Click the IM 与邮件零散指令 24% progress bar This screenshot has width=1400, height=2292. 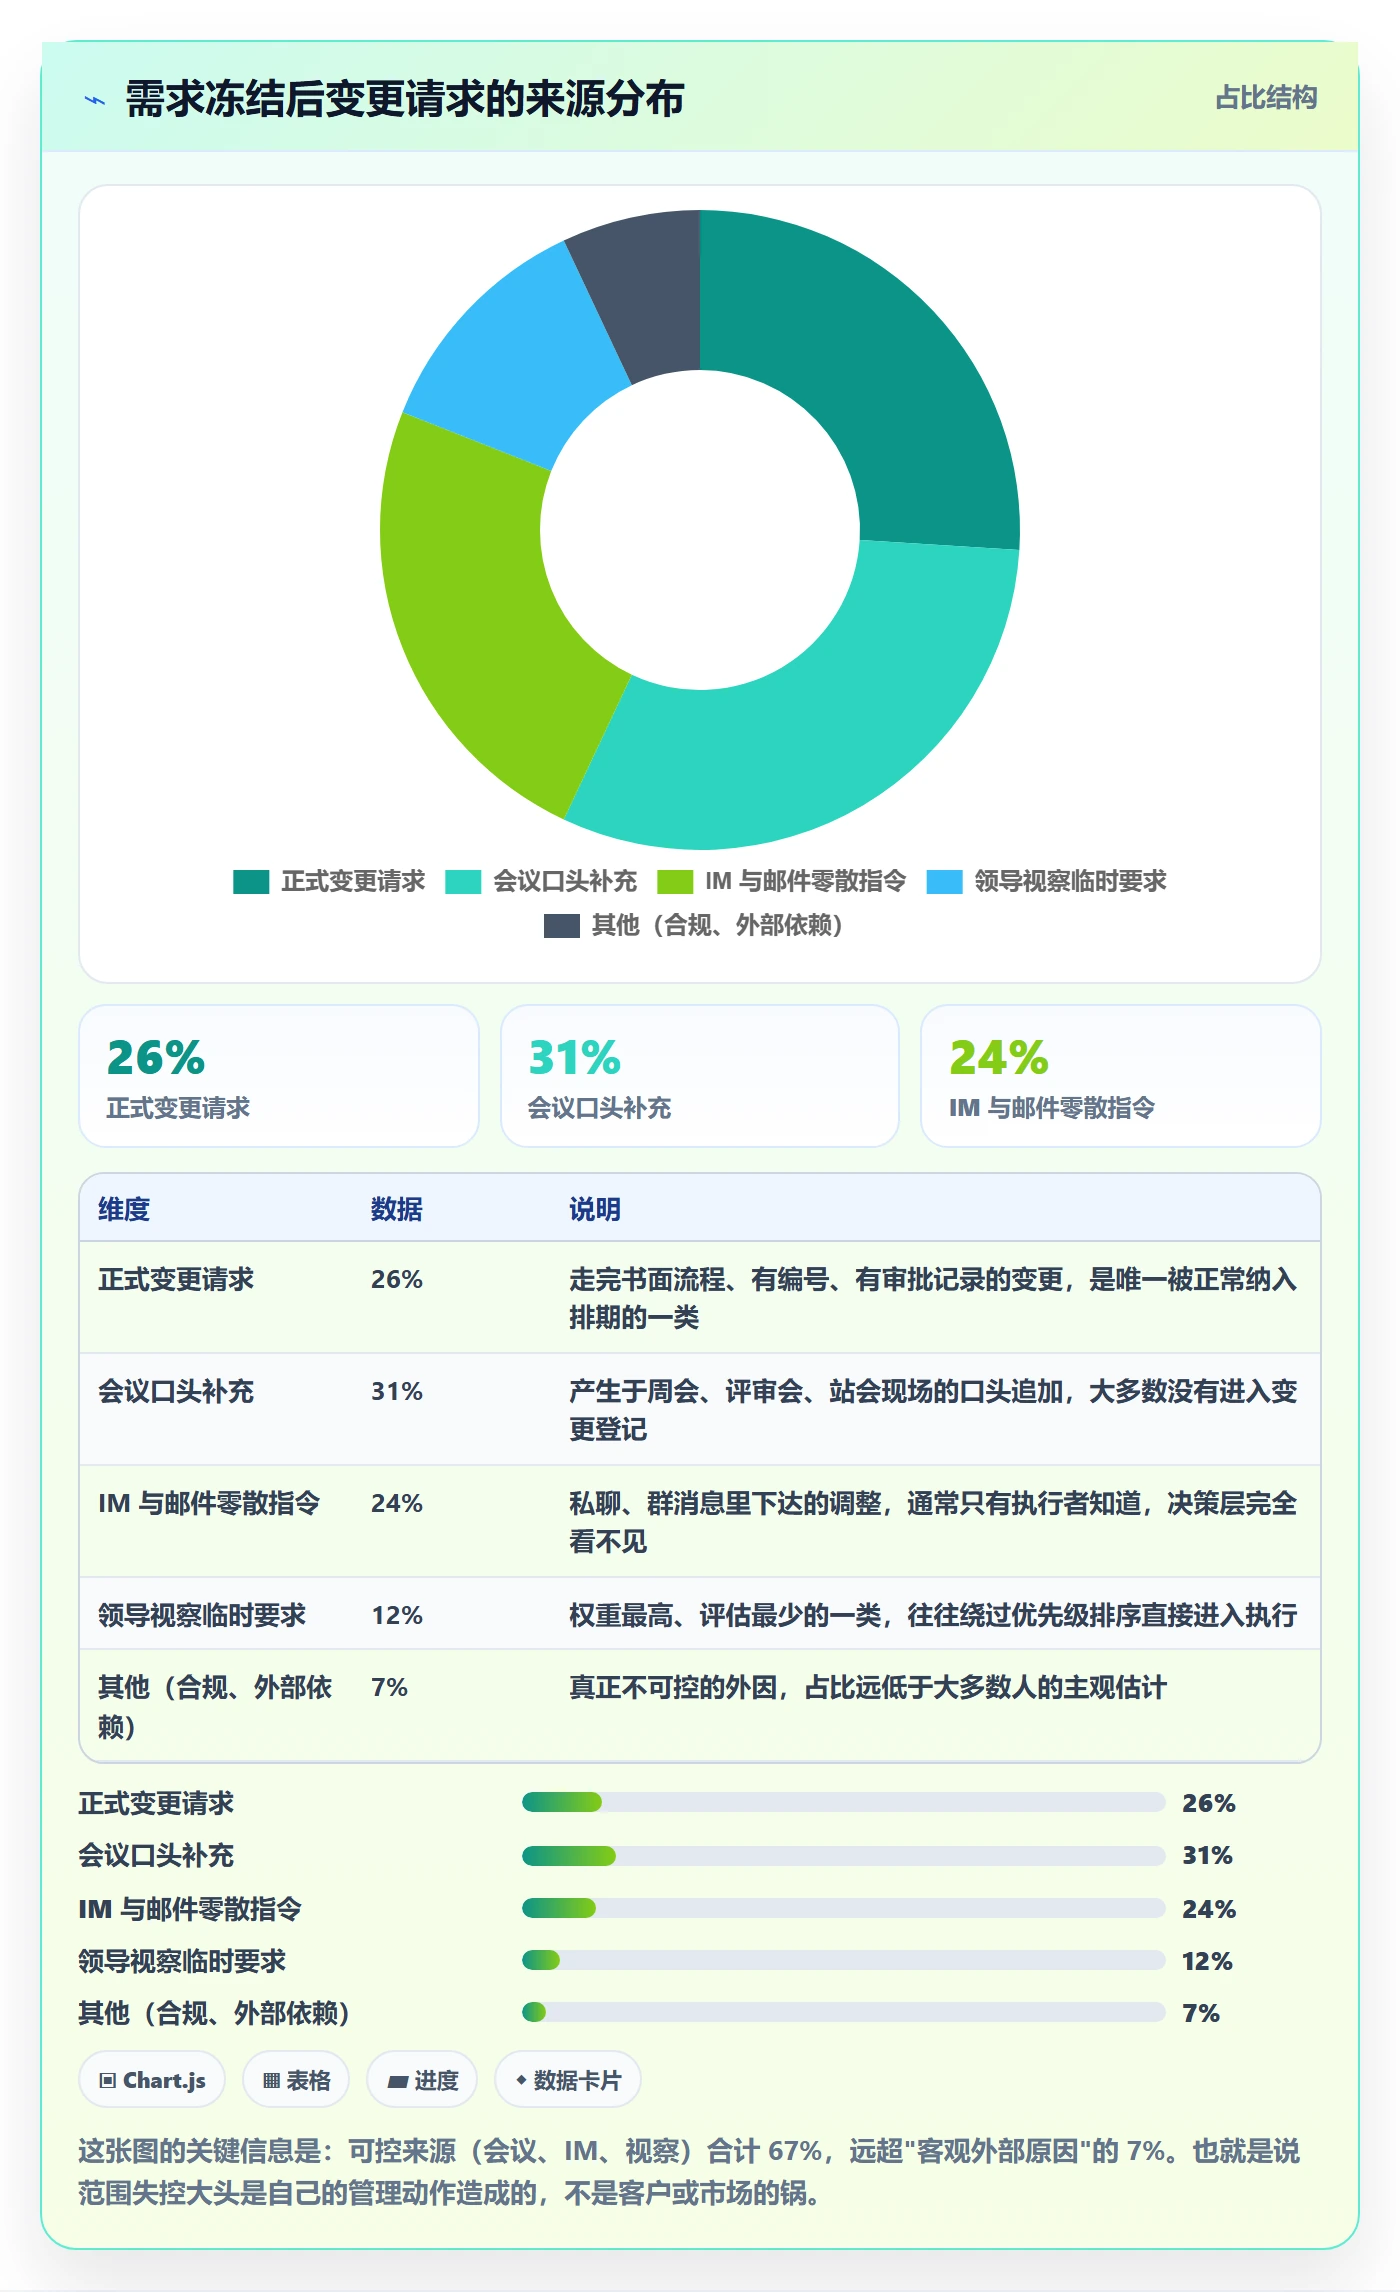coord(843,1908)
